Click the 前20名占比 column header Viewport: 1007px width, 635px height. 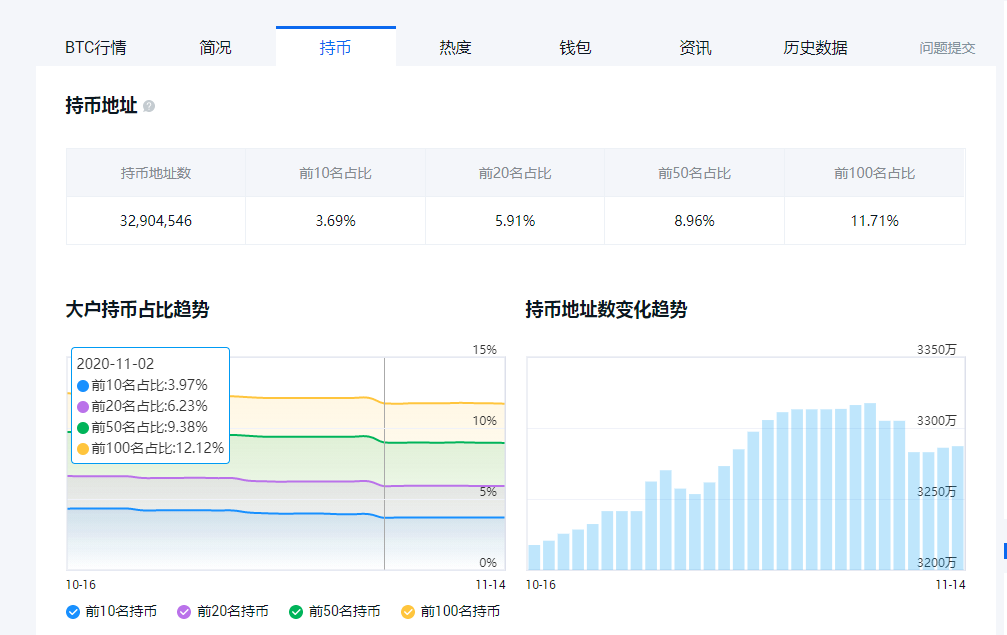pos(515,173)
